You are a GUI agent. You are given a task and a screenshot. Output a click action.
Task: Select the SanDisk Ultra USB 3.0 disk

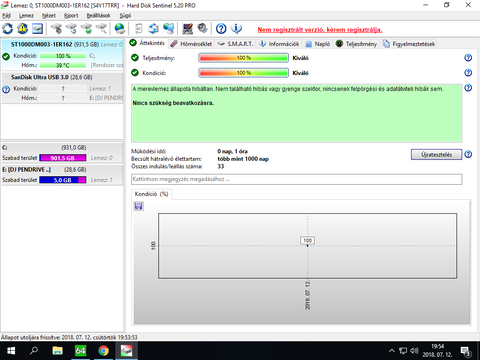[x=62, y=88]
